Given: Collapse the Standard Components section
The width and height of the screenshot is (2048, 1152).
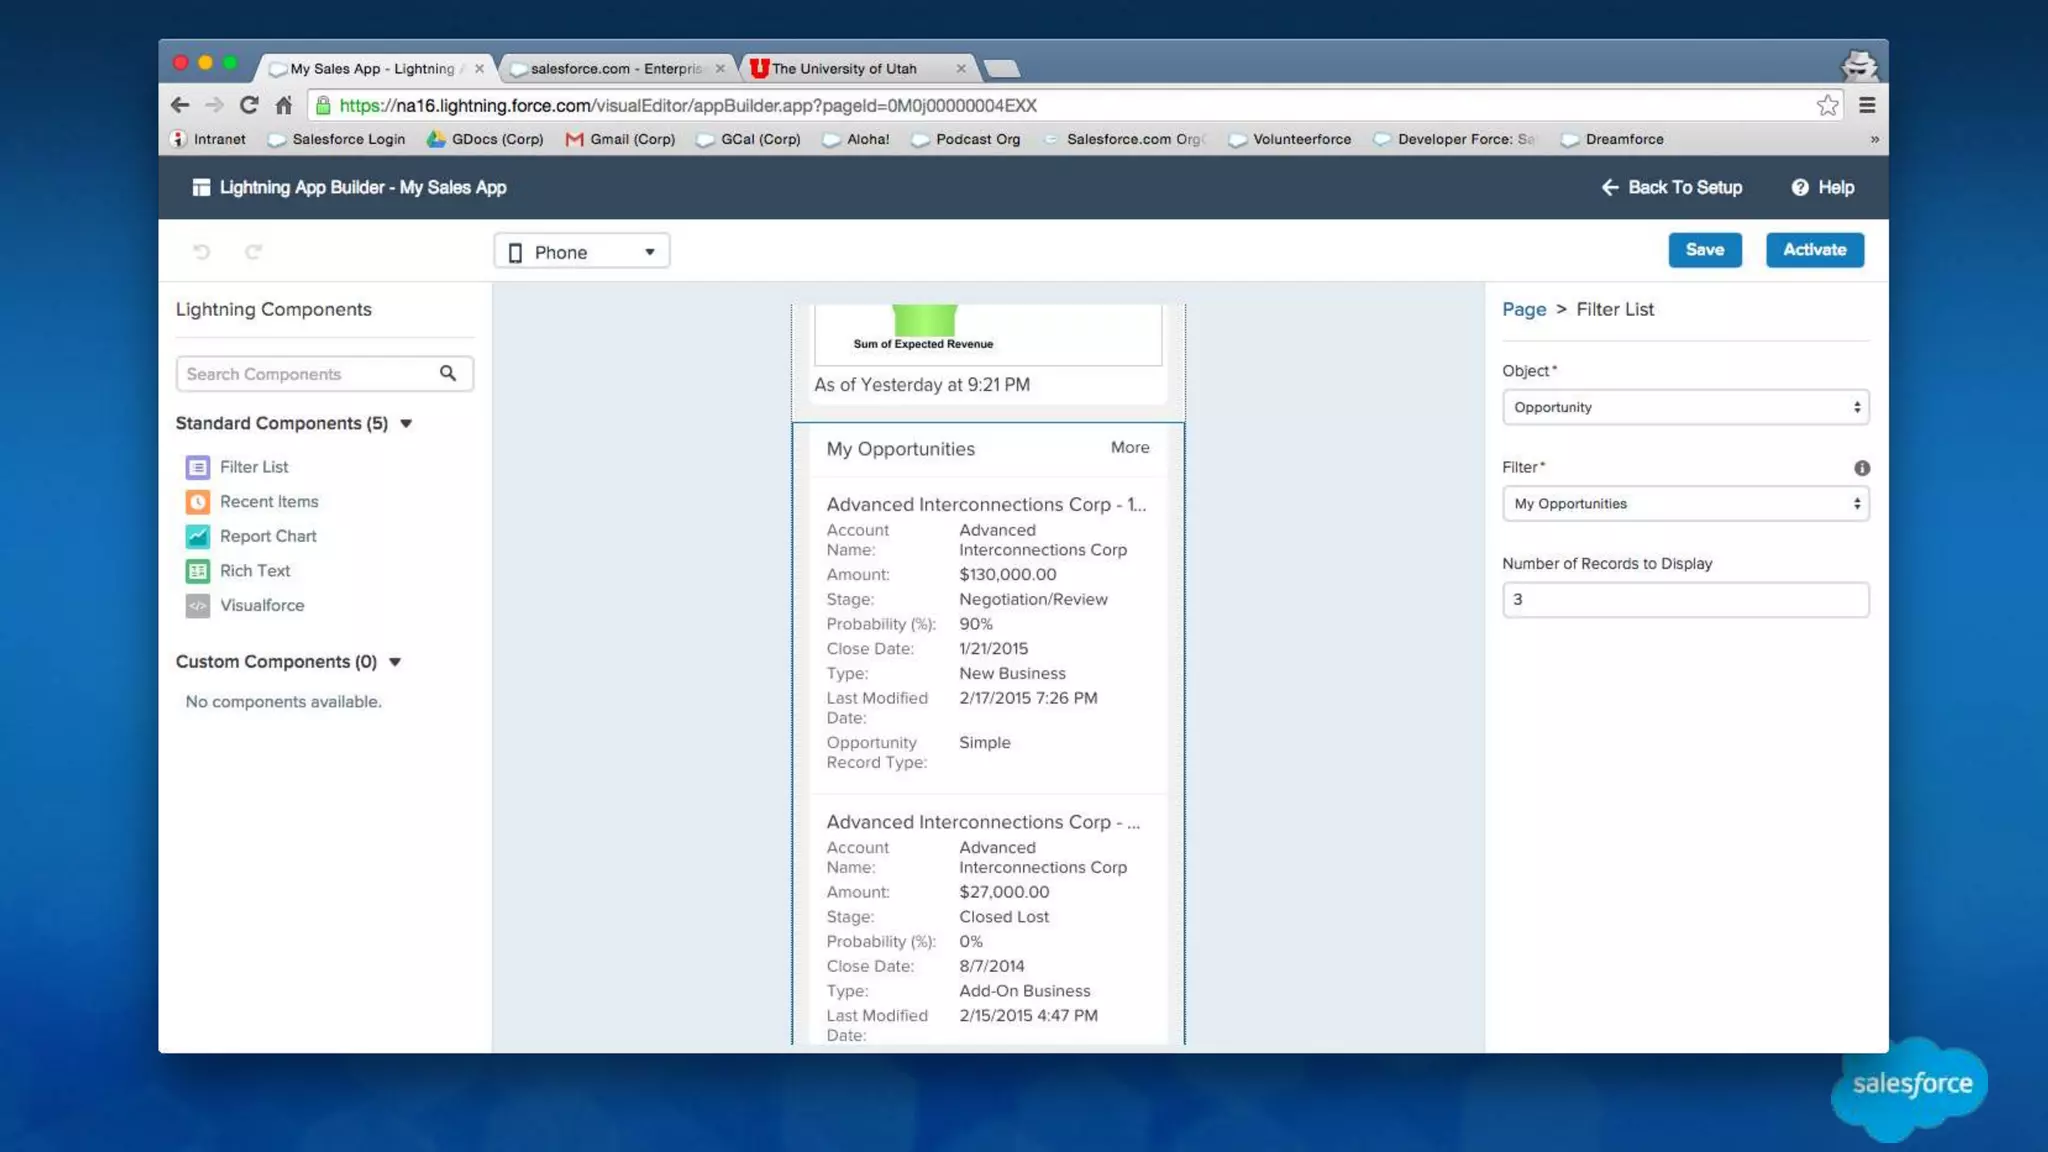Looking at the screenshot, I should point(406,424).
